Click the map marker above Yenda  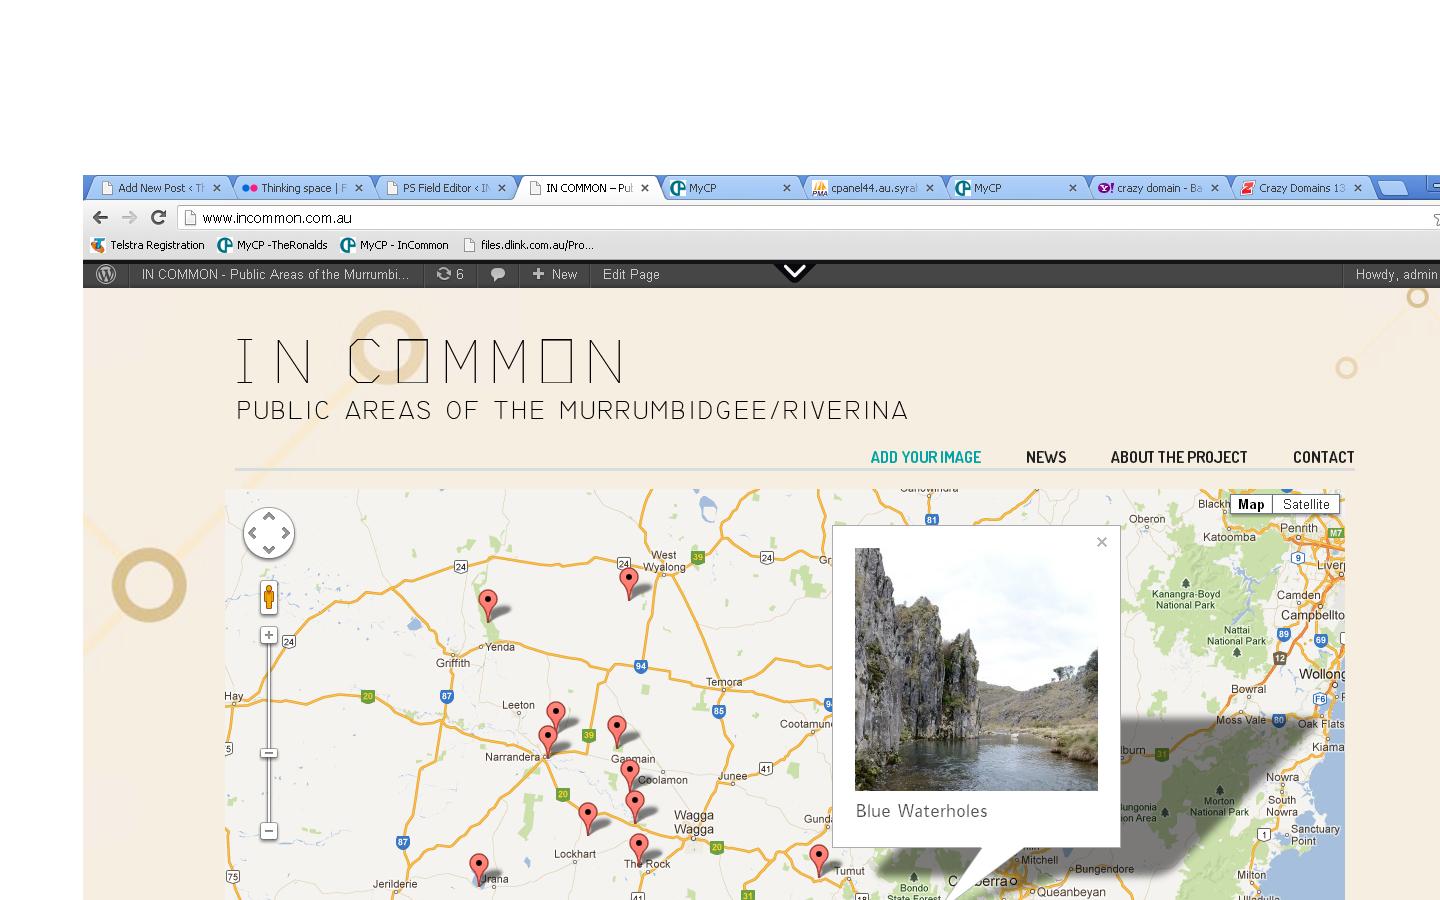(488, 605)
